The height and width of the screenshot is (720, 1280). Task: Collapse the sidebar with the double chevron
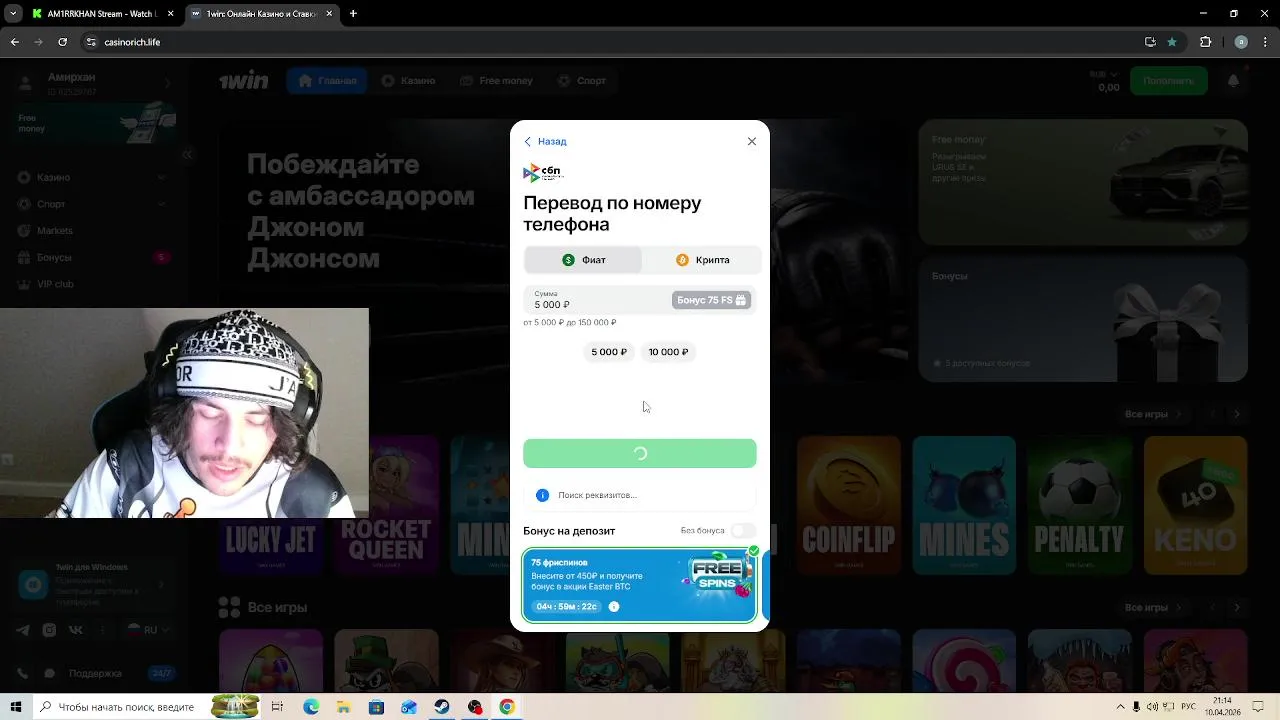[x=187, y=154]
